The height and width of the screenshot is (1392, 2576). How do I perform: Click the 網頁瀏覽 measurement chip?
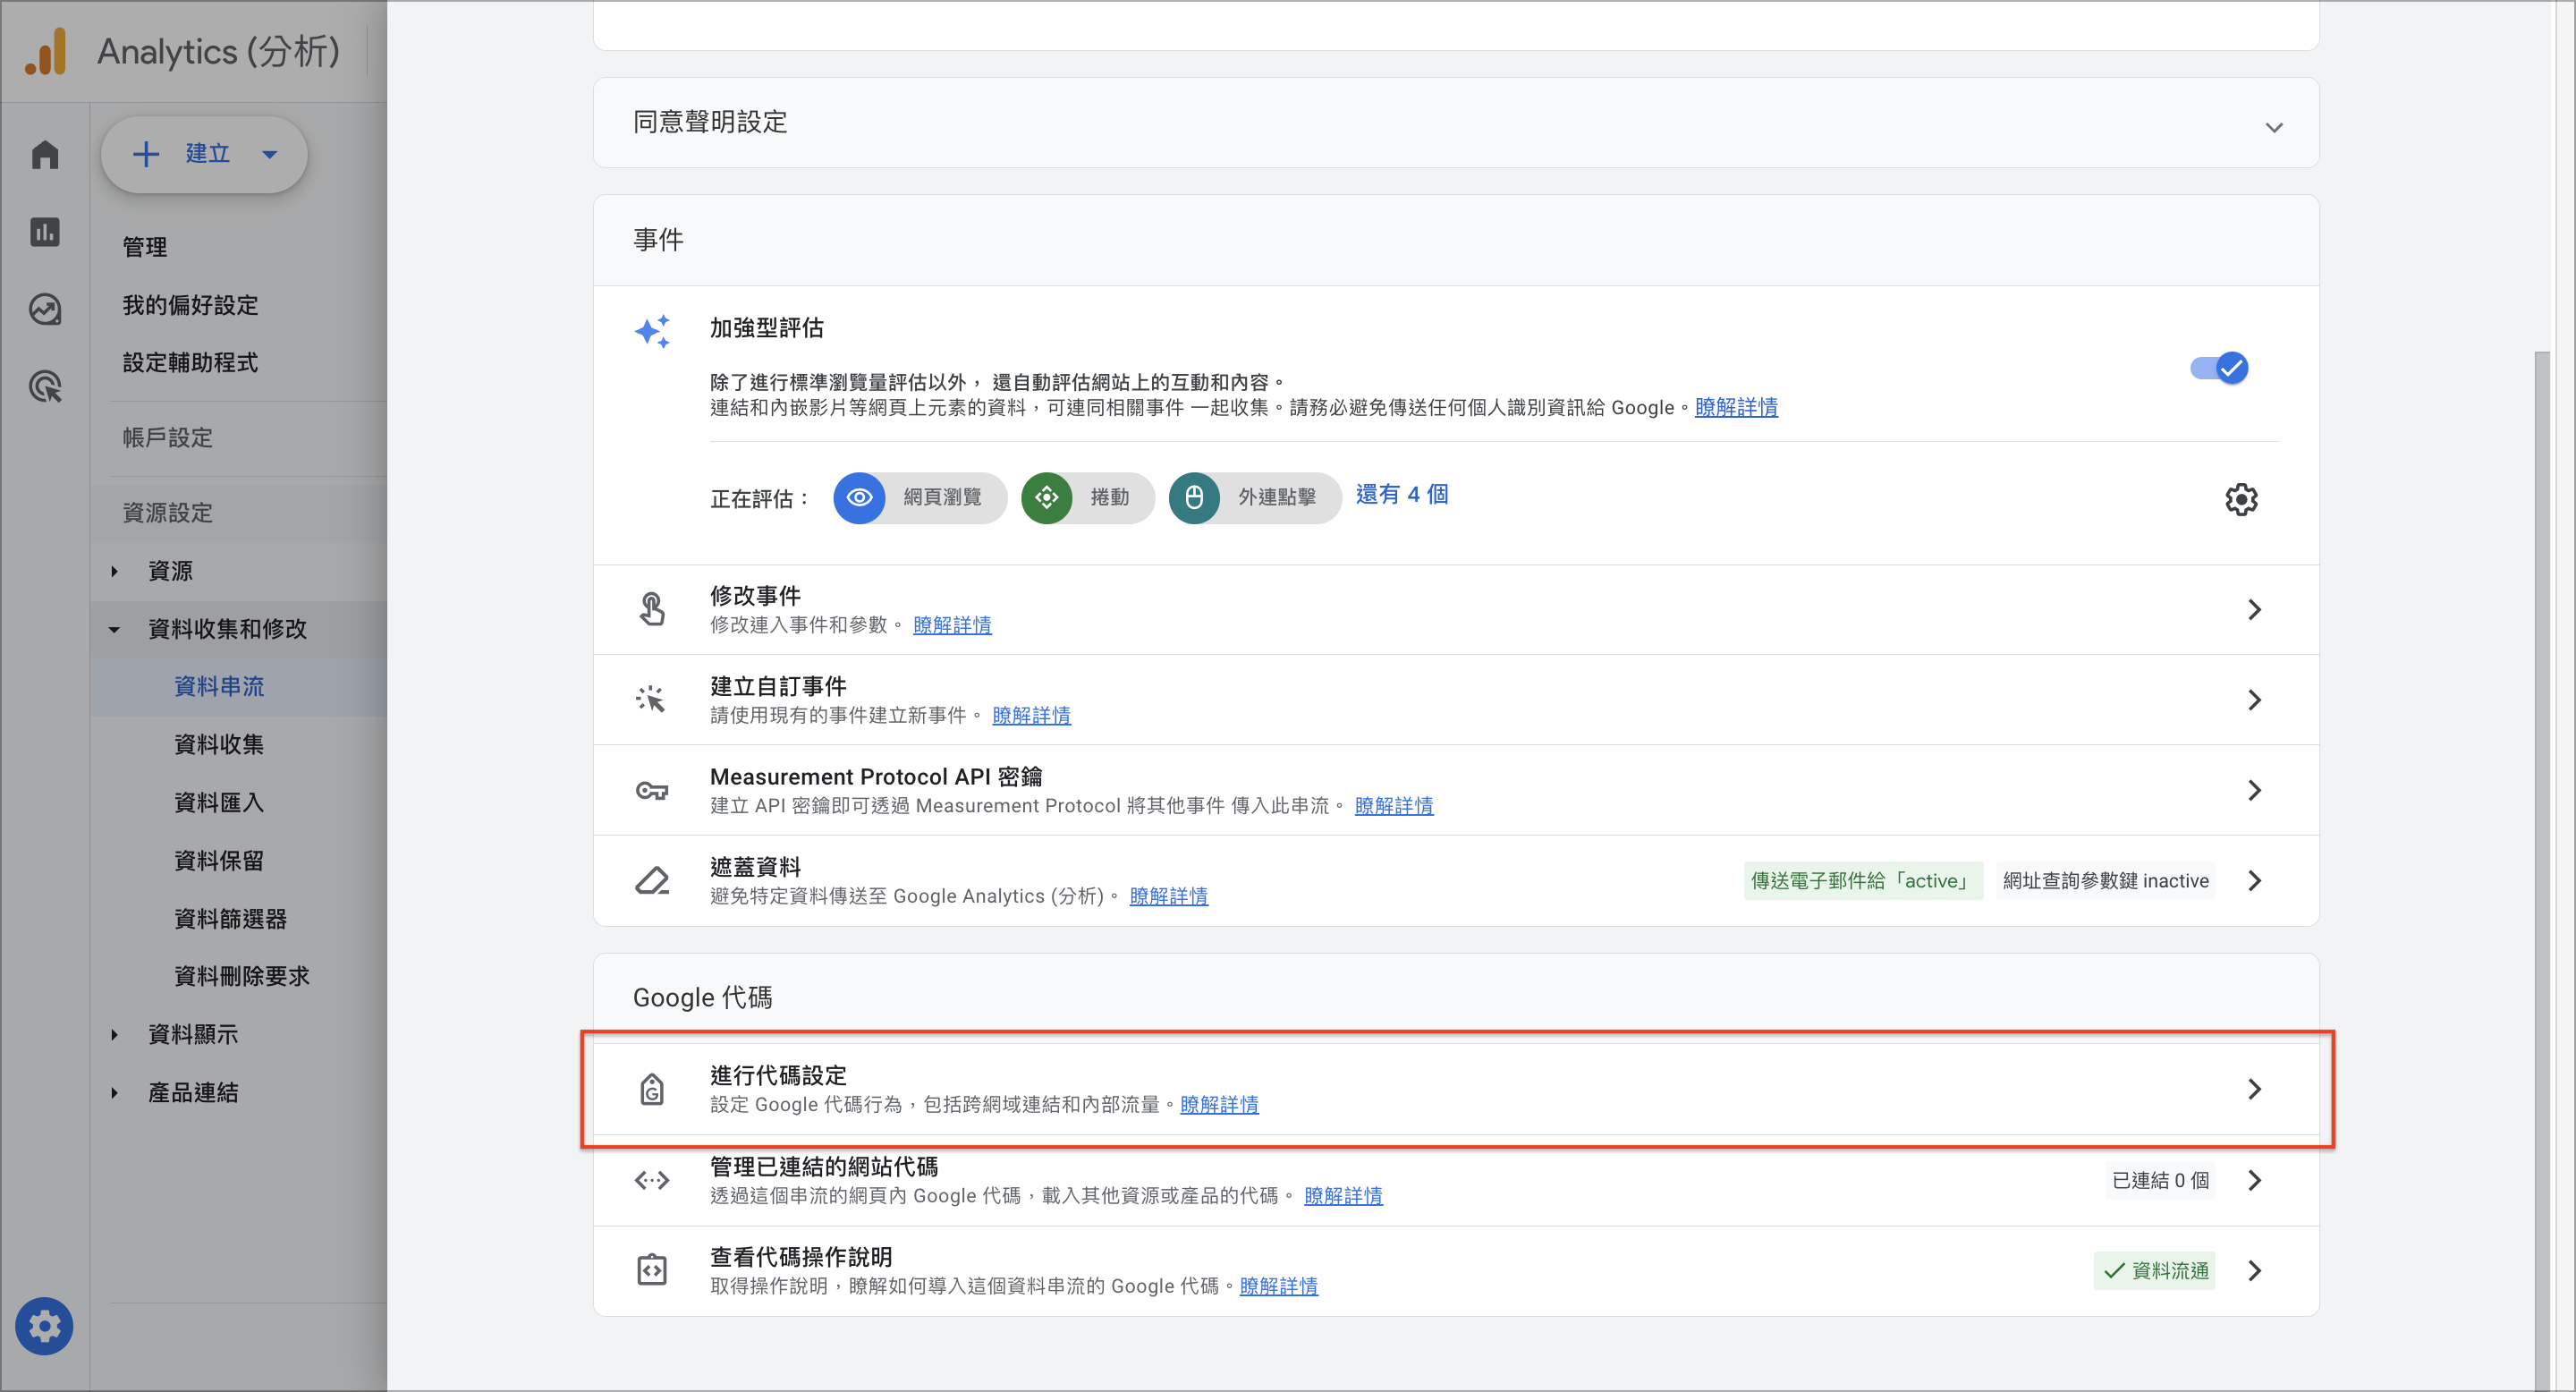click(x=920, y=498)
